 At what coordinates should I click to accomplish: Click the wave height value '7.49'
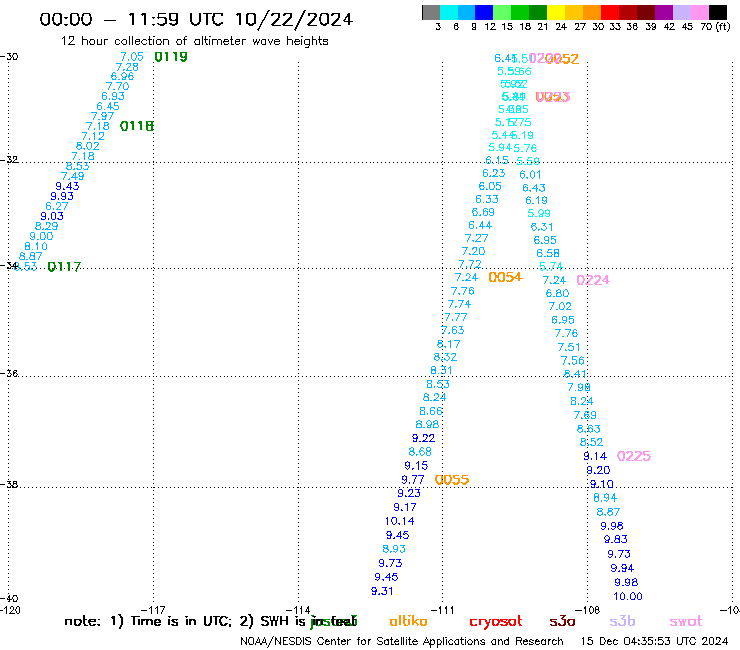72,176
